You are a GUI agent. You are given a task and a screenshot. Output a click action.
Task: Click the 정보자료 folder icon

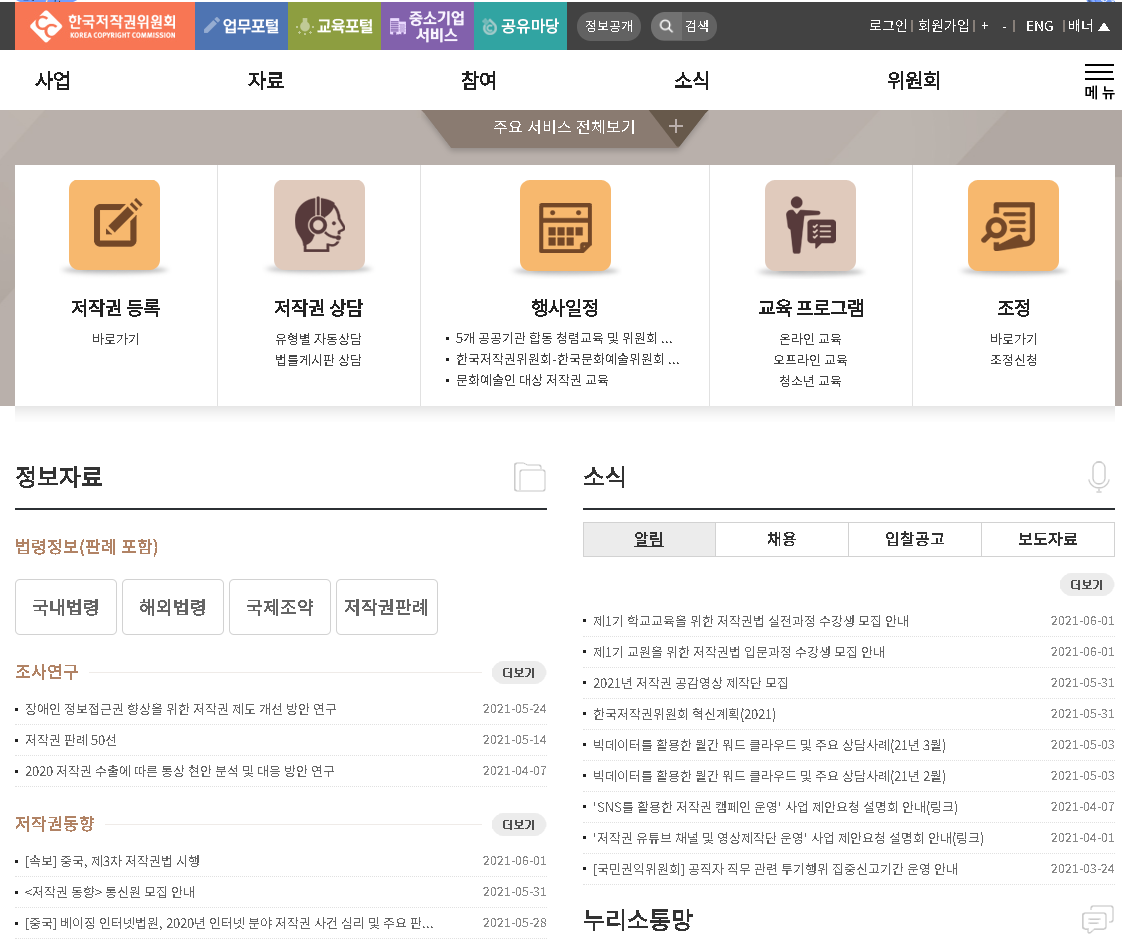point(530,477)
